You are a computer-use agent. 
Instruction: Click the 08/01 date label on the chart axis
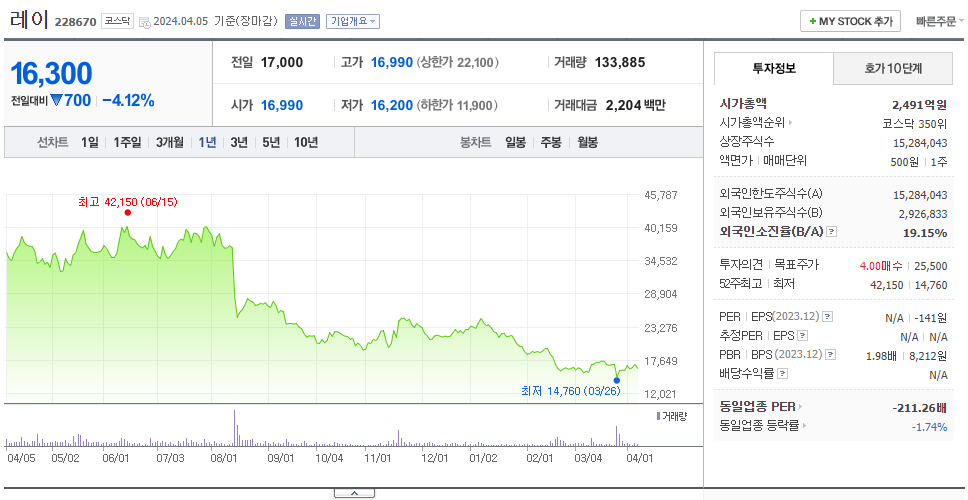click(x=224, y=459)
